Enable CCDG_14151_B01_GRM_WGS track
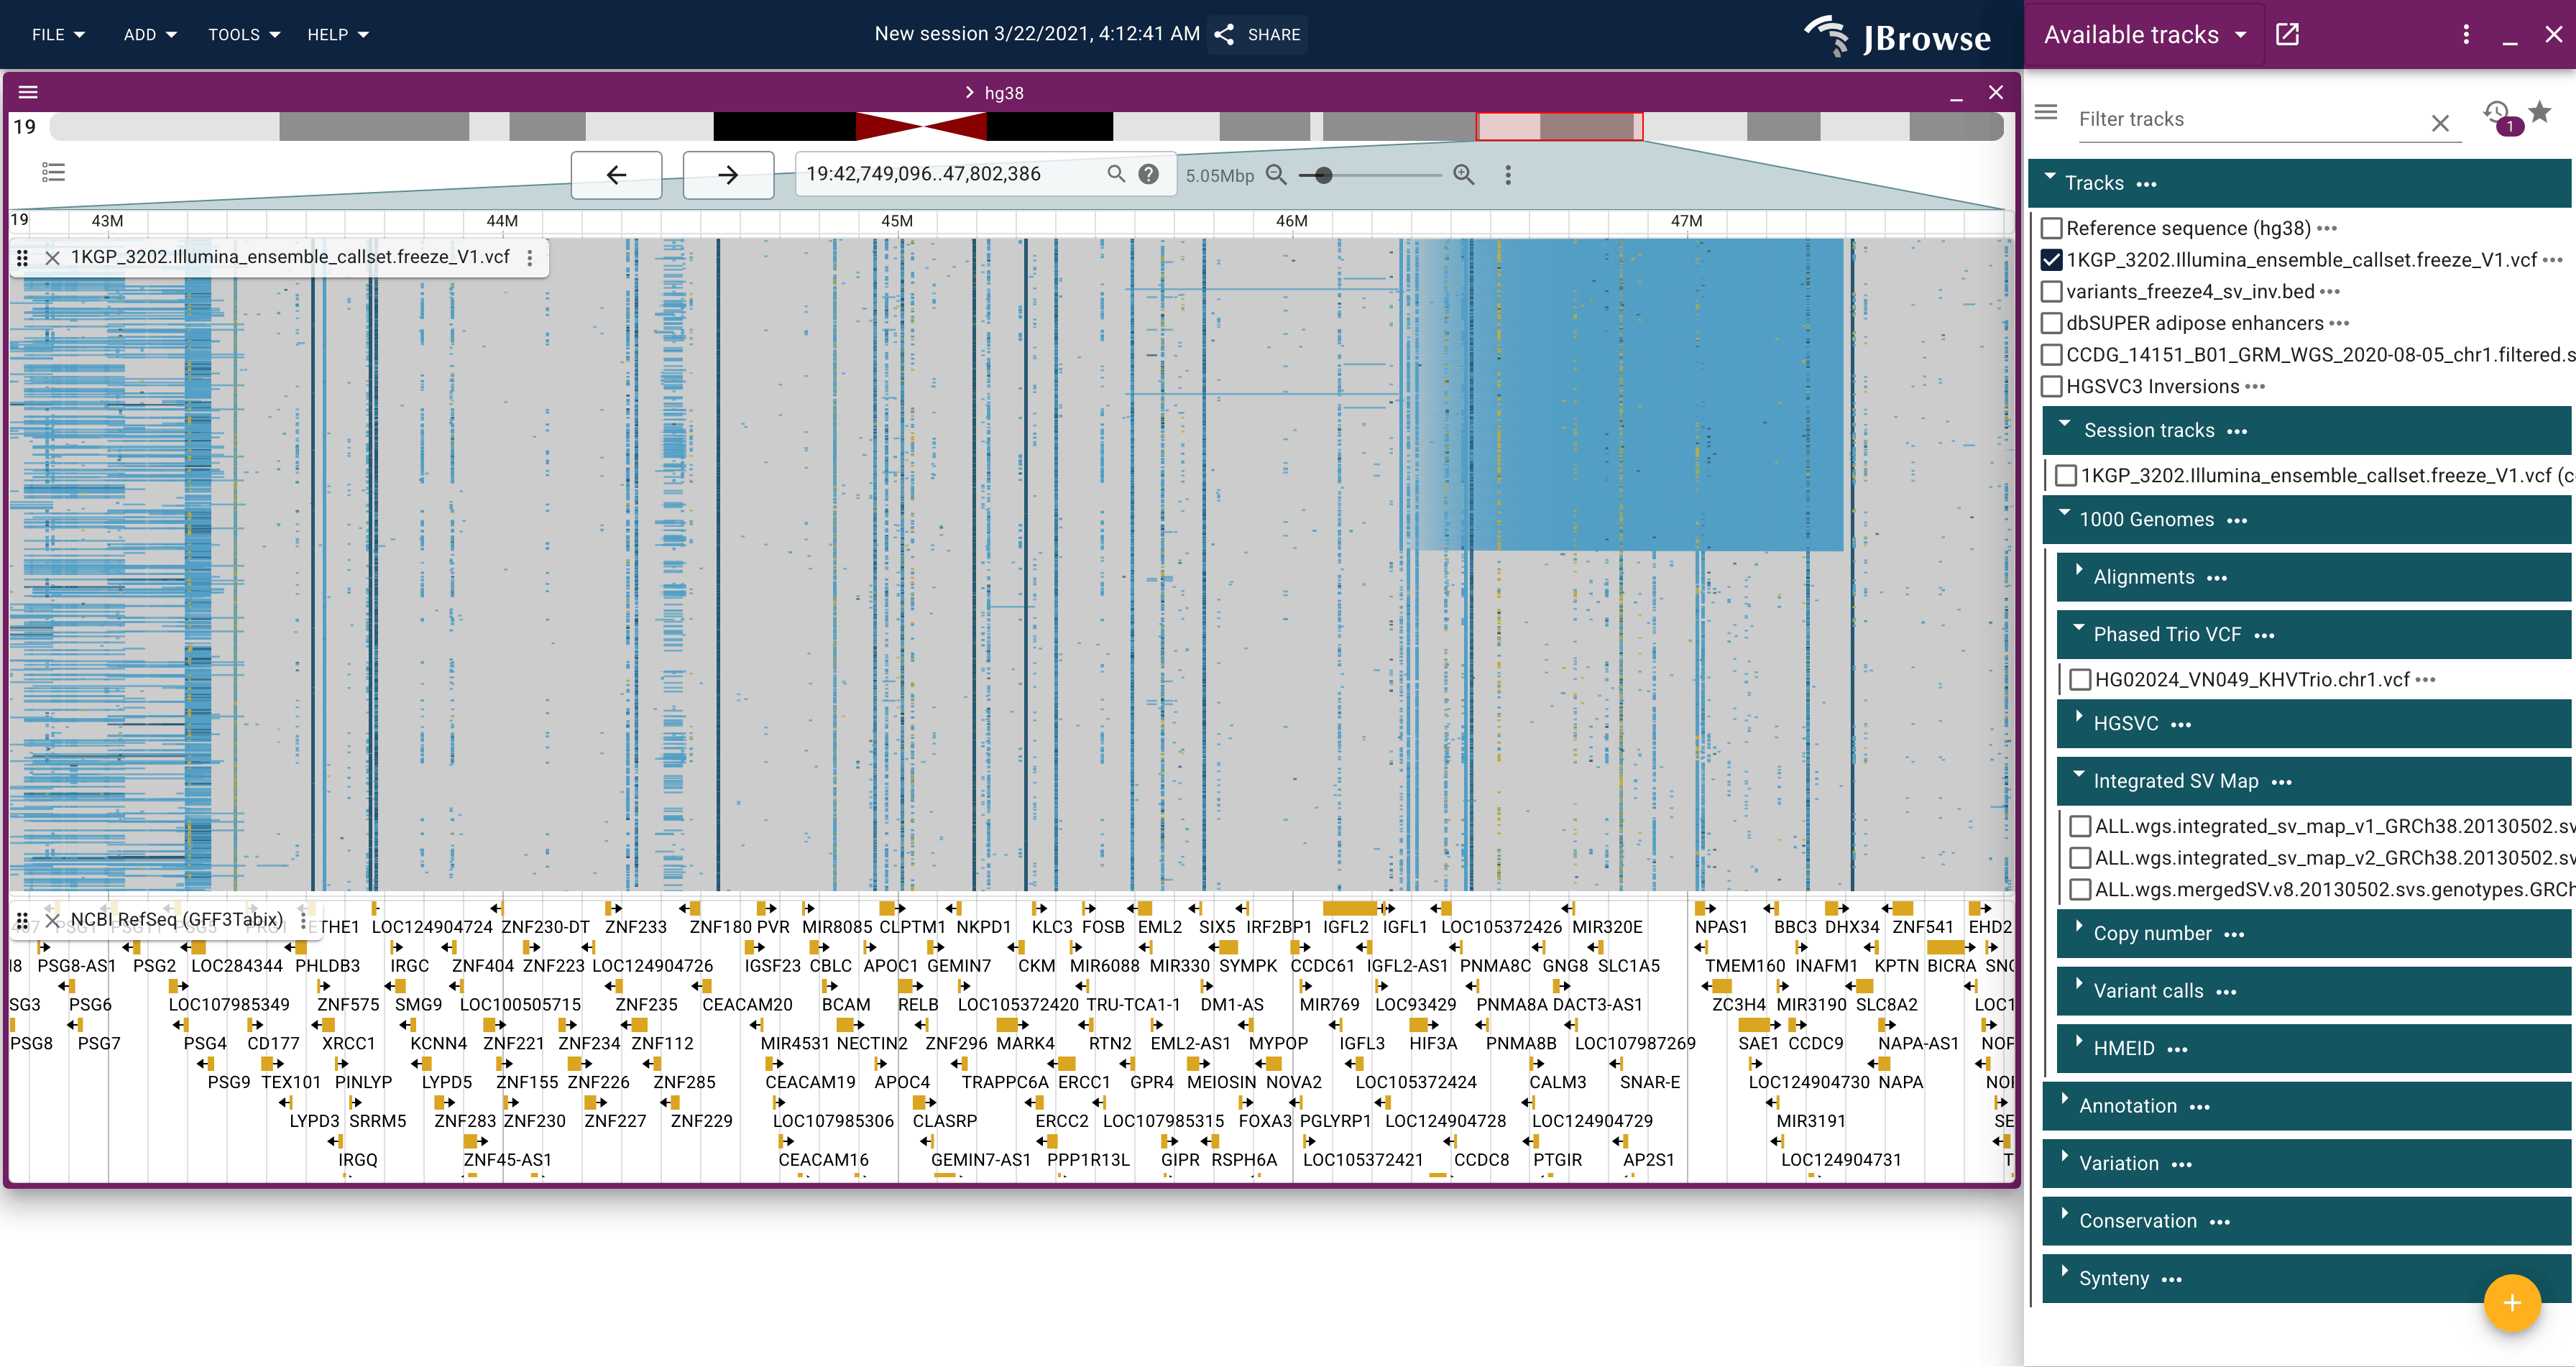The height and width of the screenshot is (1367, 2576). tap(2051, 354)
